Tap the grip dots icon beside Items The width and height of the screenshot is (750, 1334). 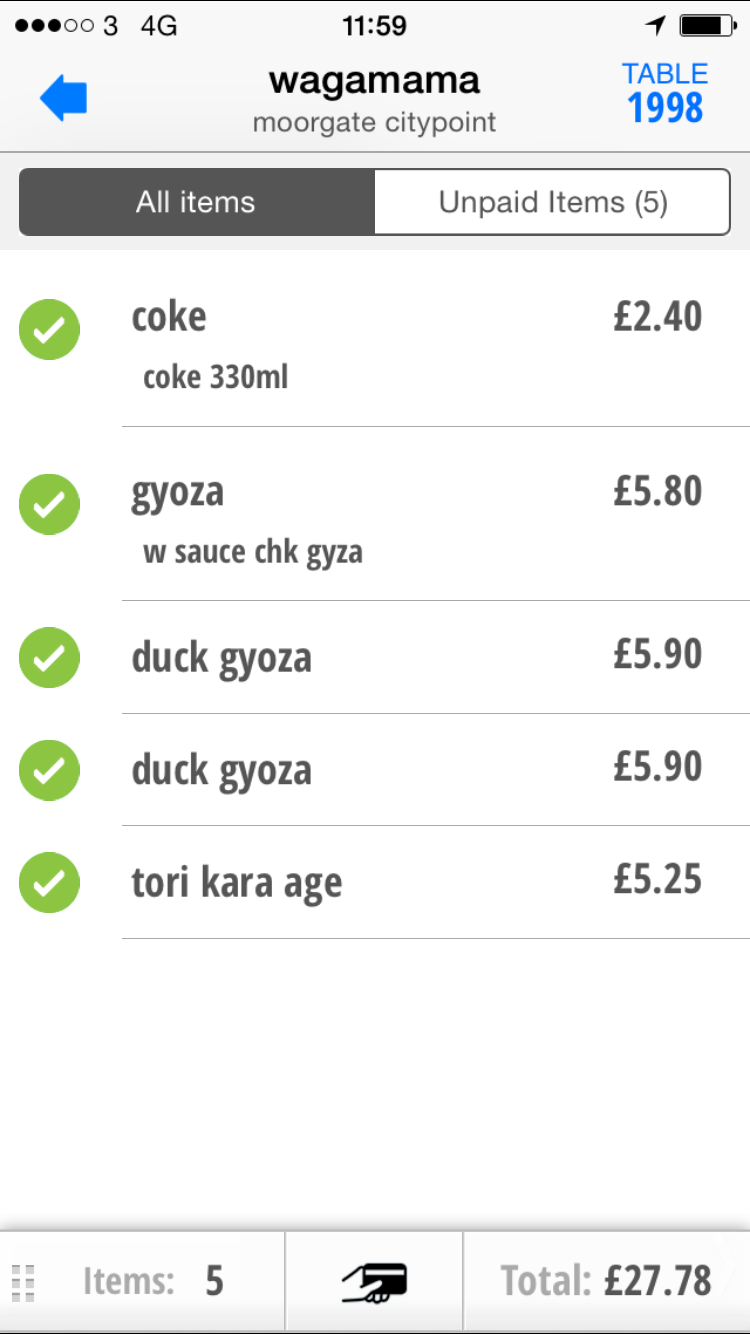tap(24, 1282)
